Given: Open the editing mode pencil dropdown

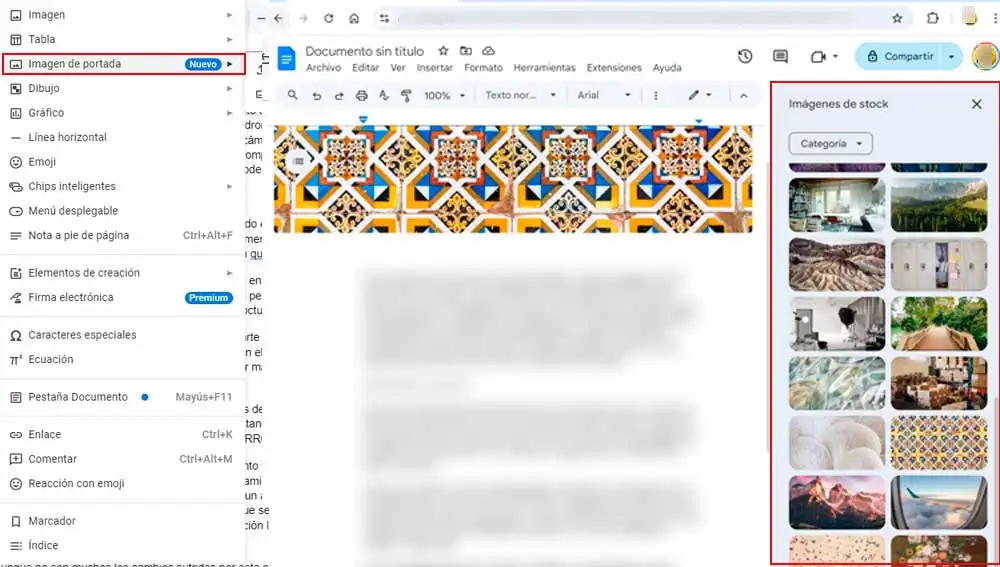Looking at the screenshot, I should point(700,95).
